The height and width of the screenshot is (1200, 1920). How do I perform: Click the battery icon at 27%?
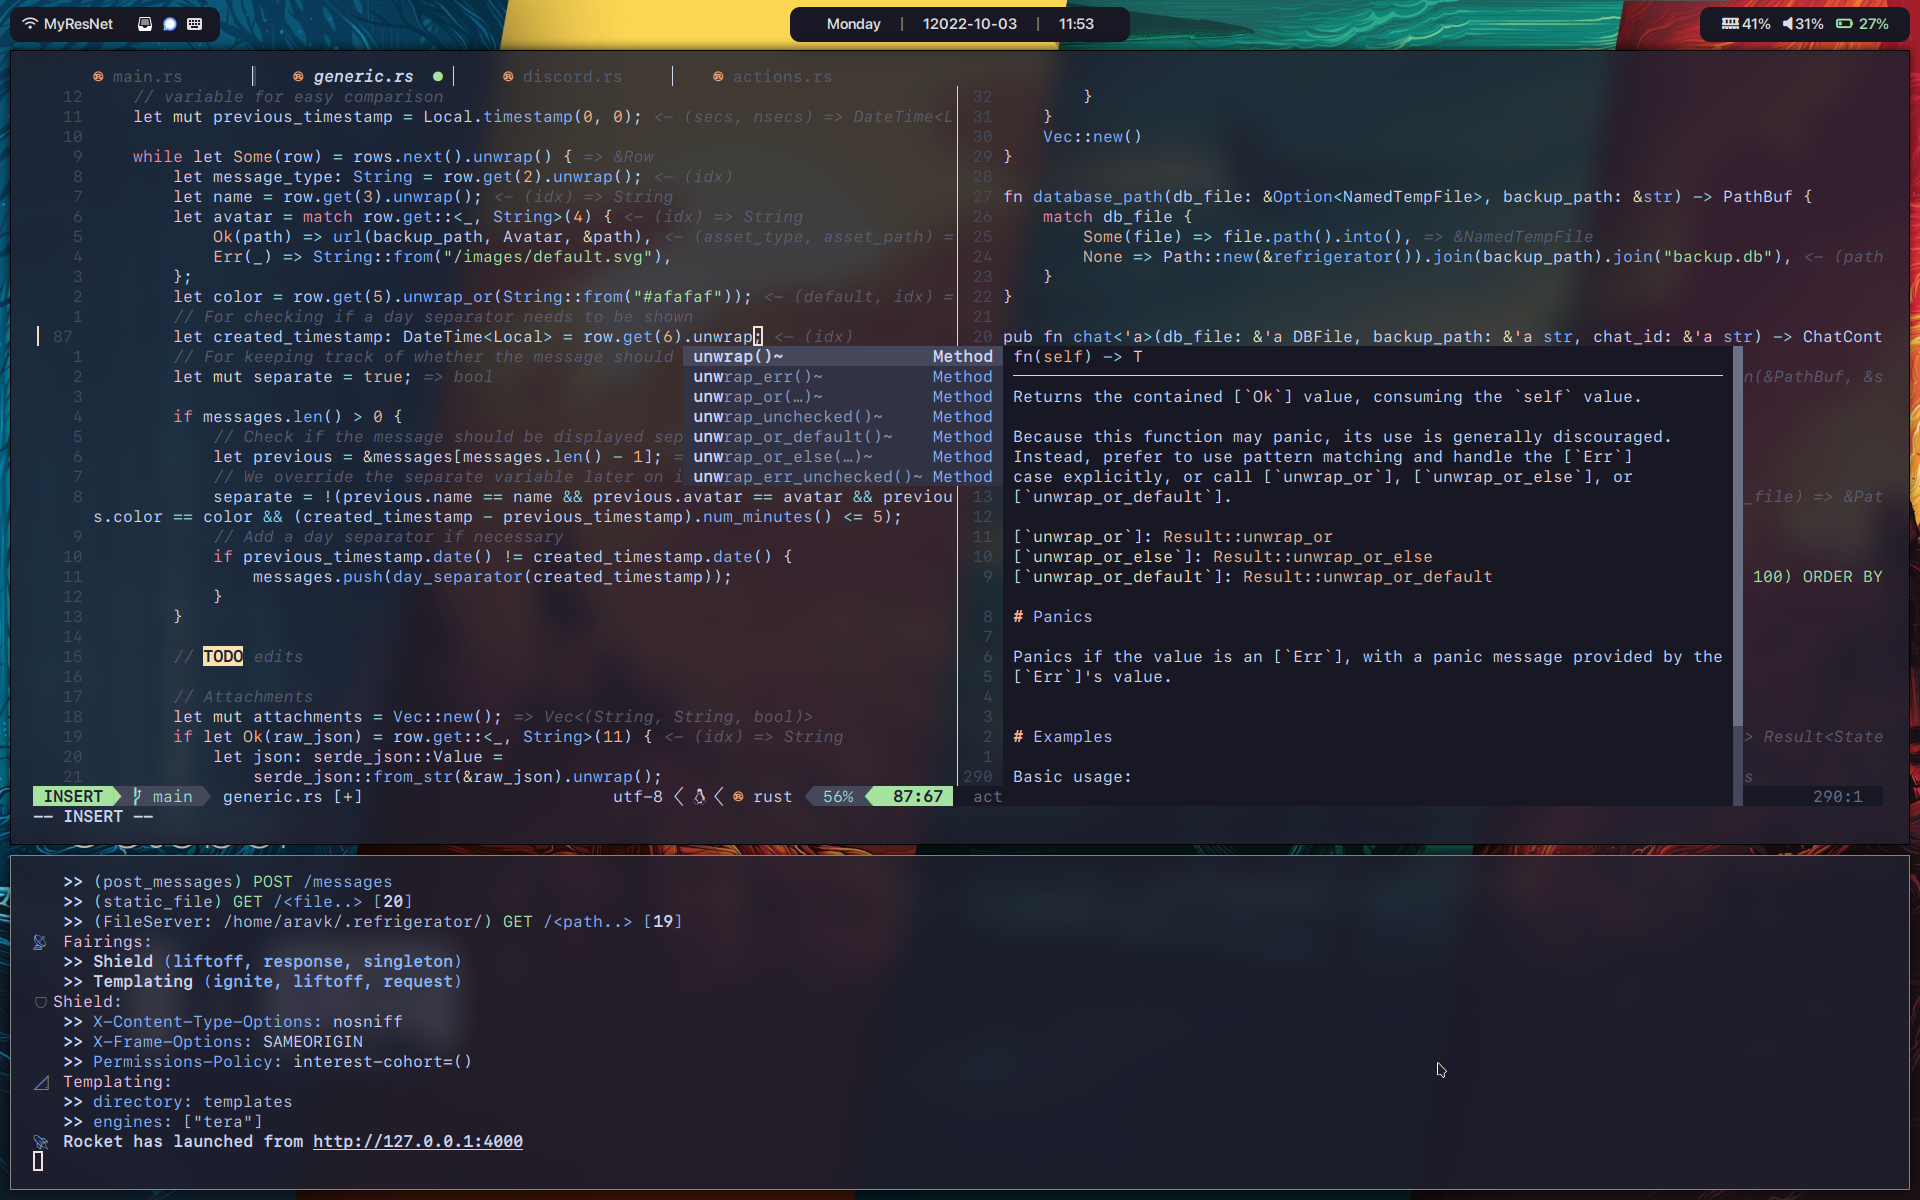1844,24
